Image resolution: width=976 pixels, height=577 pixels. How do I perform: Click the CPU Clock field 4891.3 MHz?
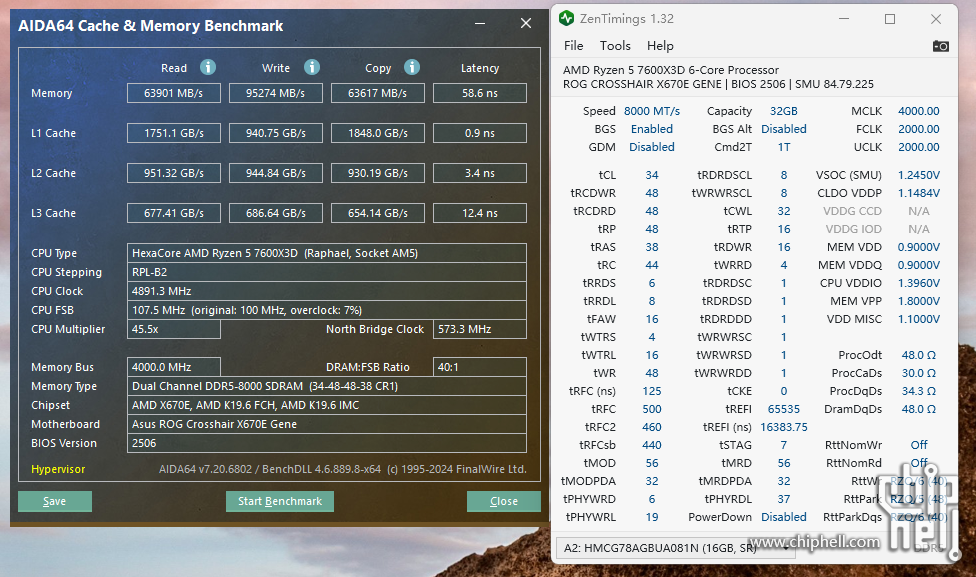pyautogui.click(x=327, y=291)
